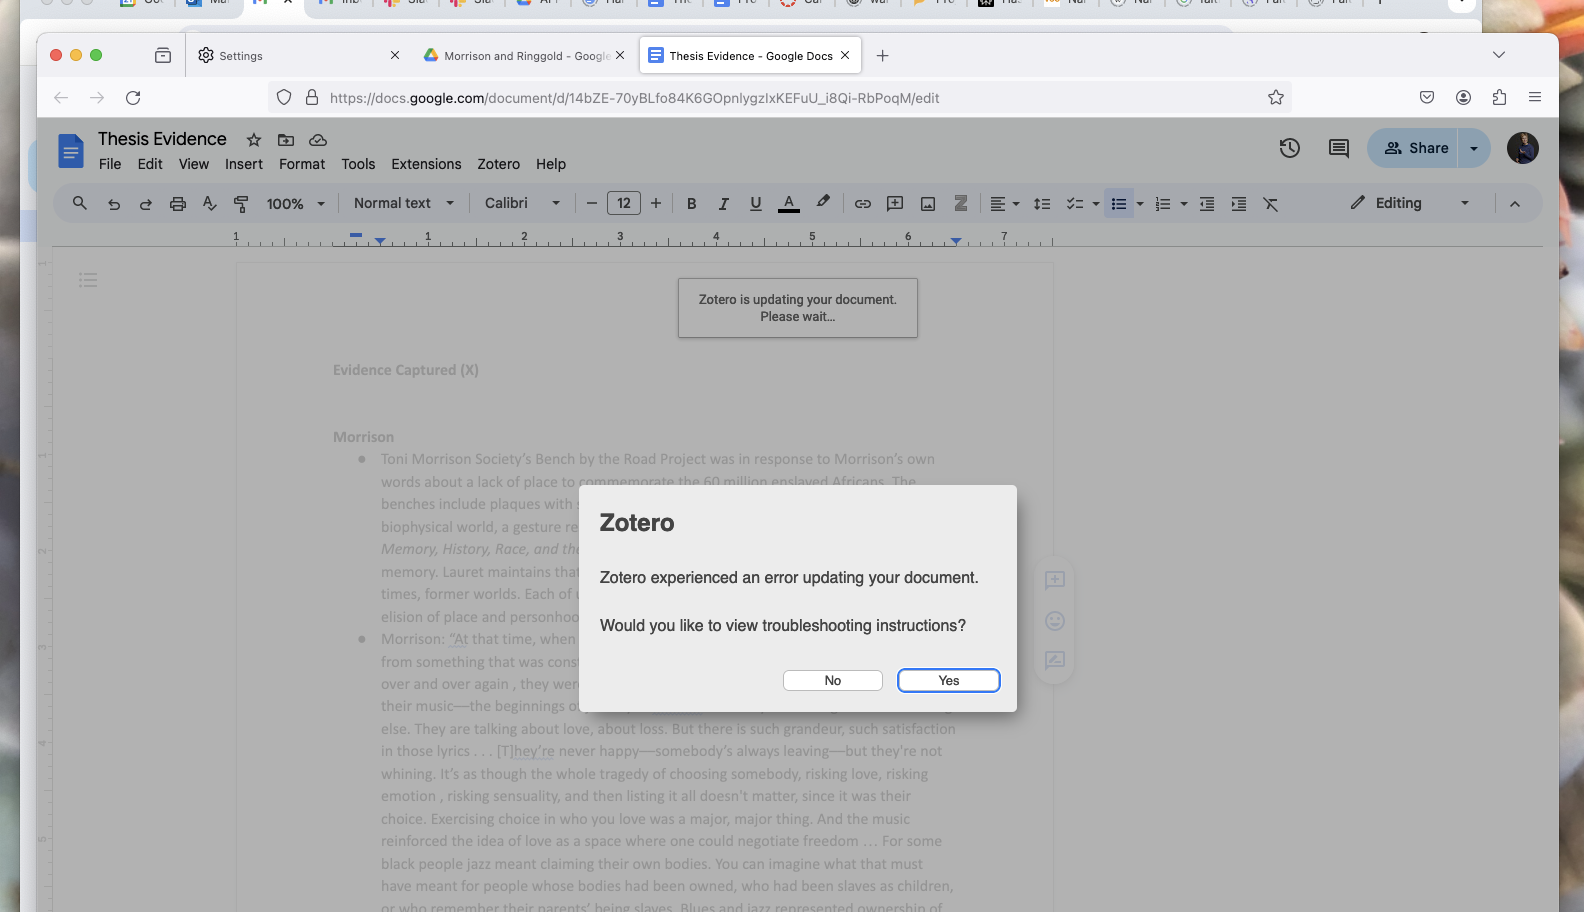The width and height of the screenshot is (1584, 912).
Task: Open the text alignment dropdown
Action: tap(1004, 204)
